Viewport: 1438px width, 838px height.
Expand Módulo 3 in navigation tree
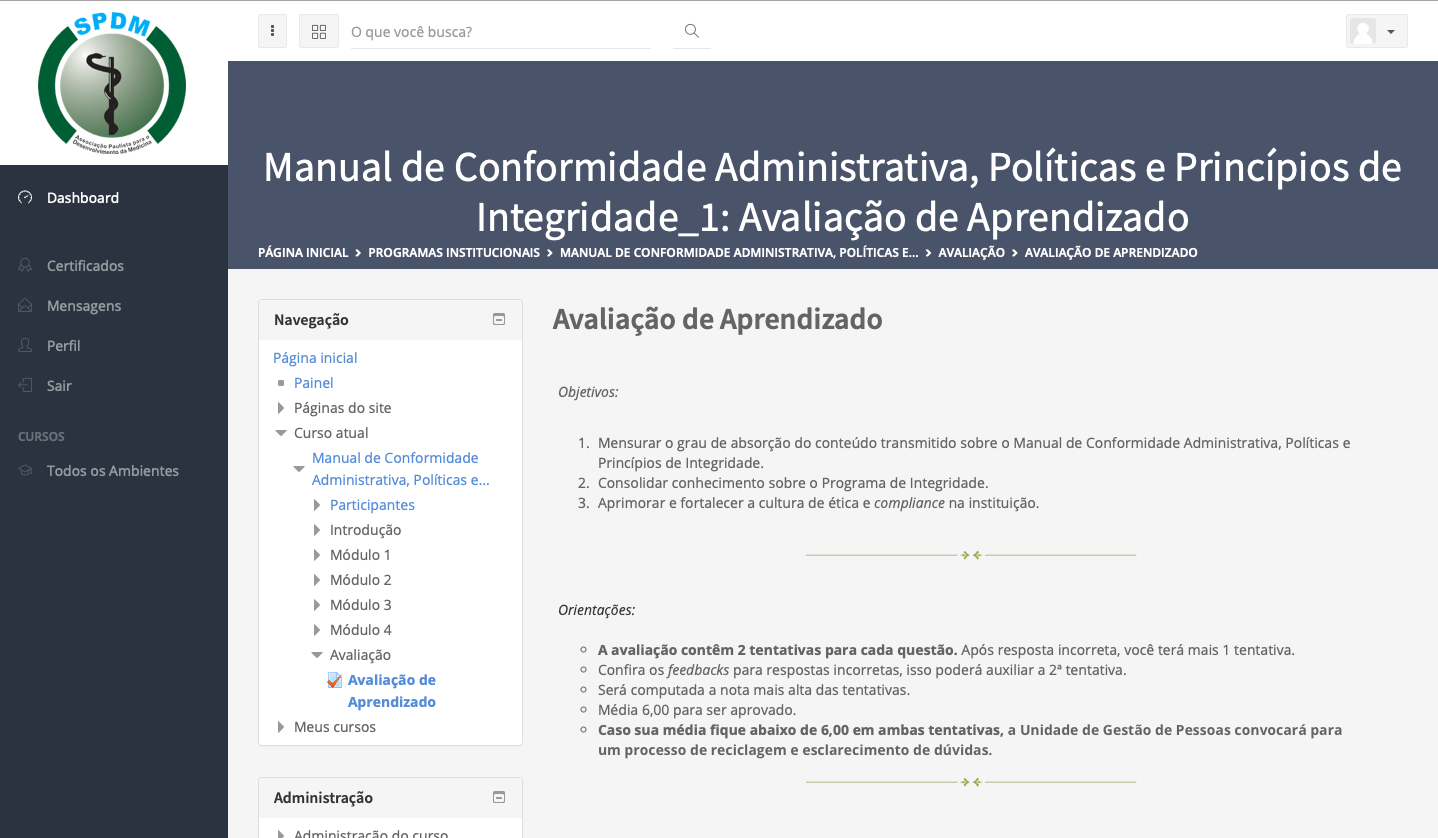tap(317, 605)
